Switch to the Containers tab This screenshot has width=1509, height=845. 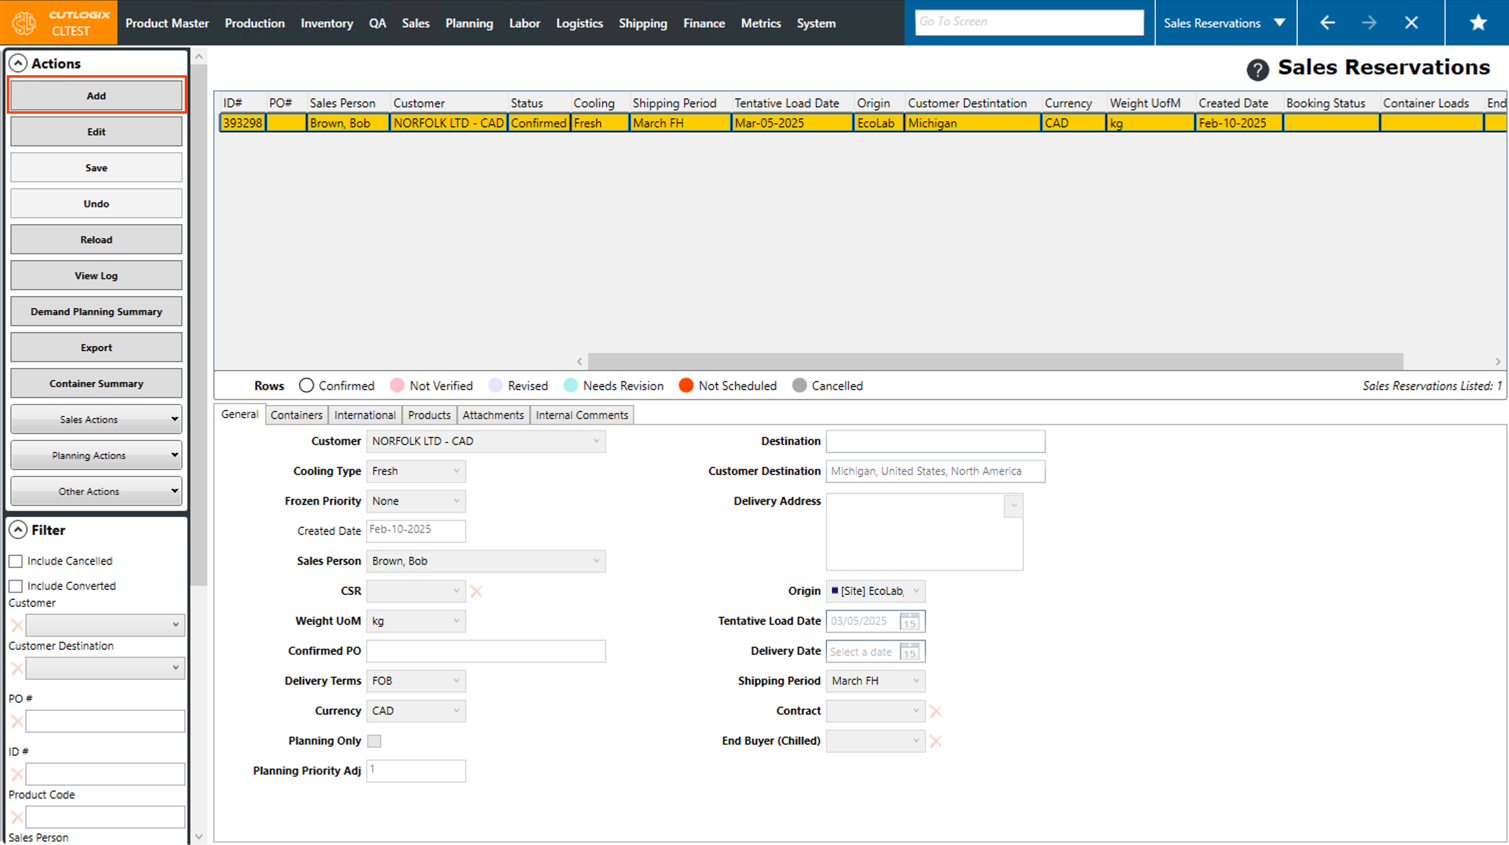(296, 415)
